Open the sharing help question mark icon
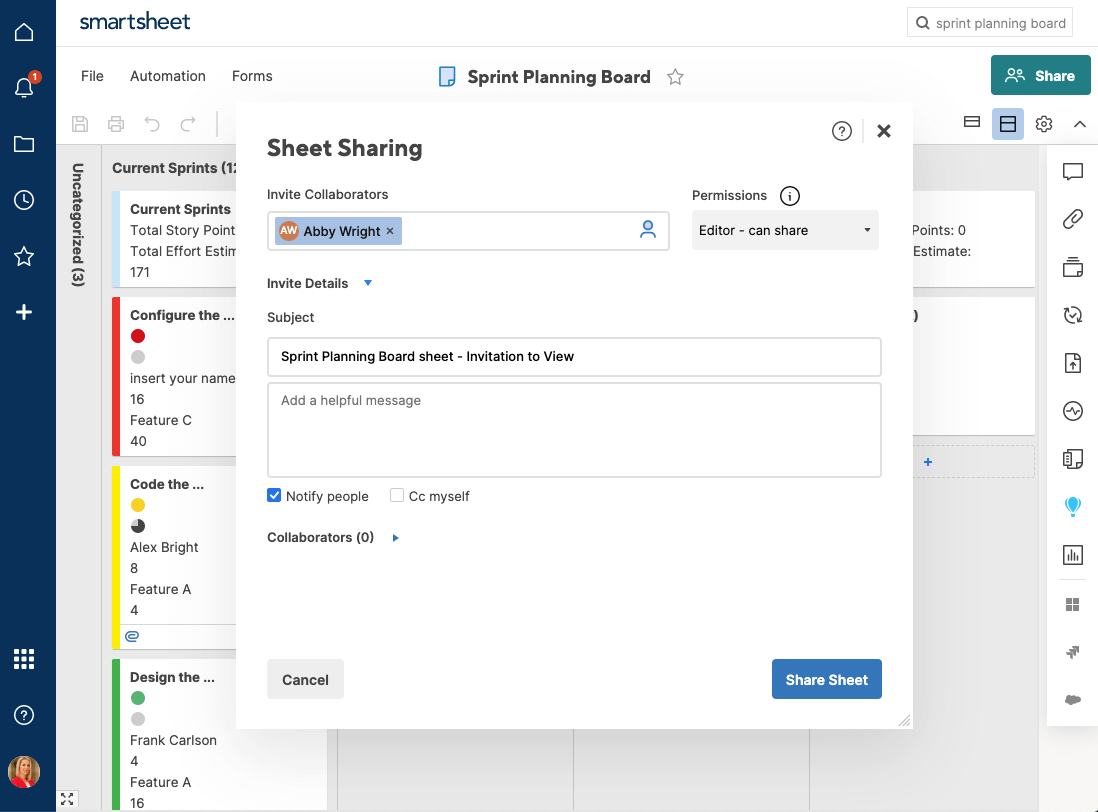The height and width of the screenshot is (812, 1098). (x=842, y=131)
